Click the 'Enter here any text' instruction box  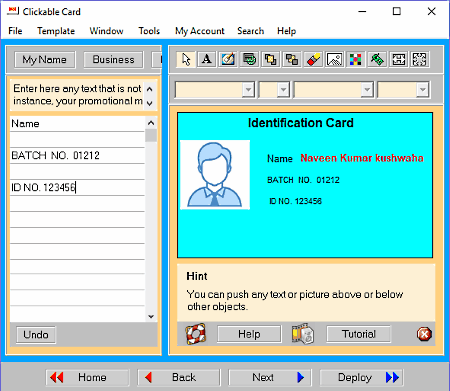coord(77,95)
